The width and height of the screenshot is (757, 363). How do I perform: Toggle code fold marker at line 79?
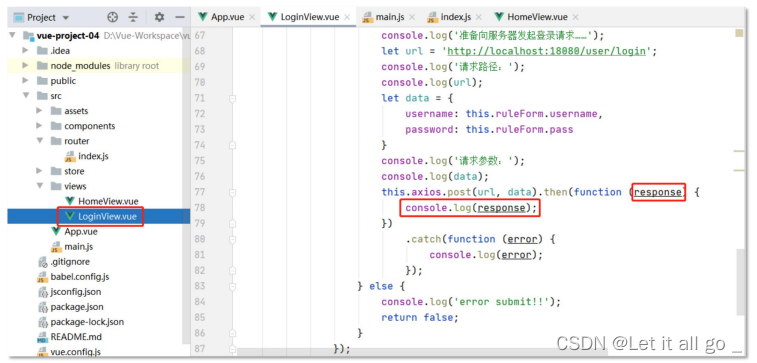(233, 223)
